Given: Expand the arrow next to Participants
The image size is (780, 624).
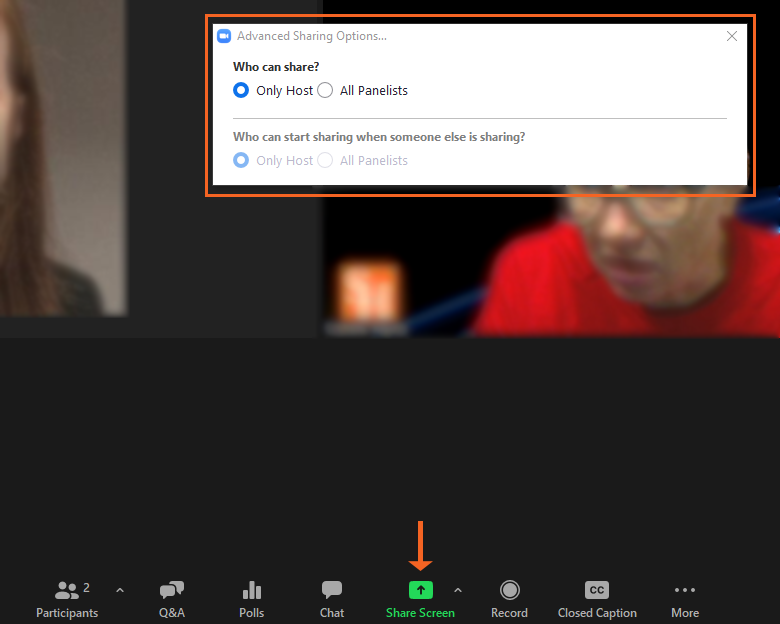Looking at the screenshot, I should tap(120, 590).
